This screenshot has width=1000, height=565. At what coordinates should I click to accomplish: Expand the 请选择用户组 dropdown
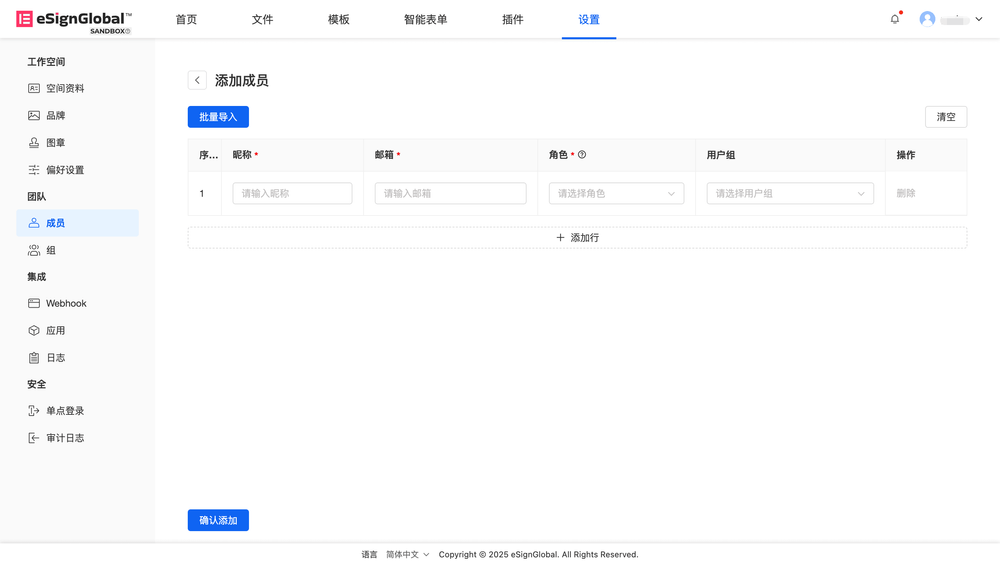(790, 194)
